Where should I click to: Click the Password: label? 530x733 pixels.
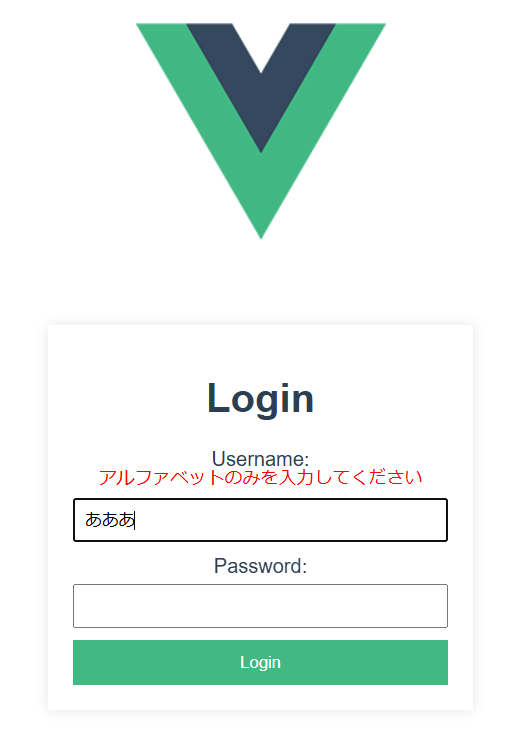[x=260, y=566]
